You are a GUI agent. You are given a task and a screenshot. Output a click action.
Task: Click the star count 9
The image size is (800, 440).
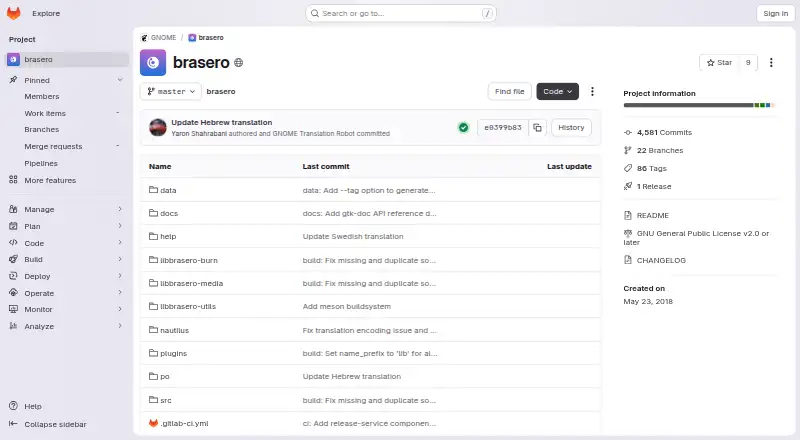[x=748, y=62]
